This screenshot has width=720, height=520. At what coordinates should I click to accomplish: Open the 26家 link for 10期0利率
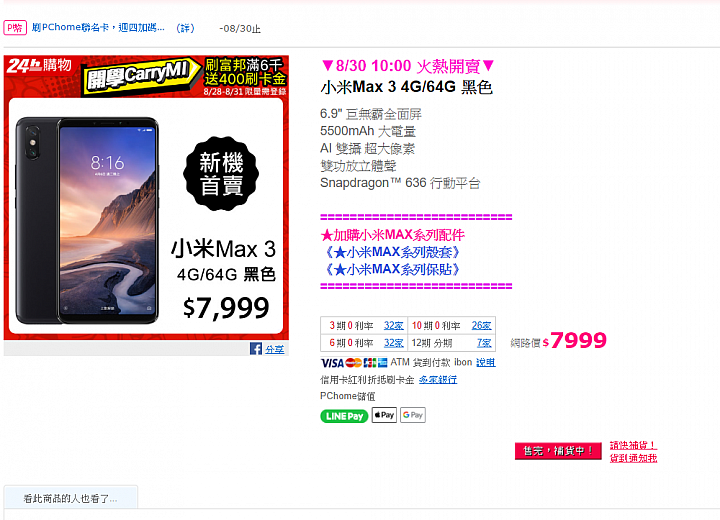point(481,326)
